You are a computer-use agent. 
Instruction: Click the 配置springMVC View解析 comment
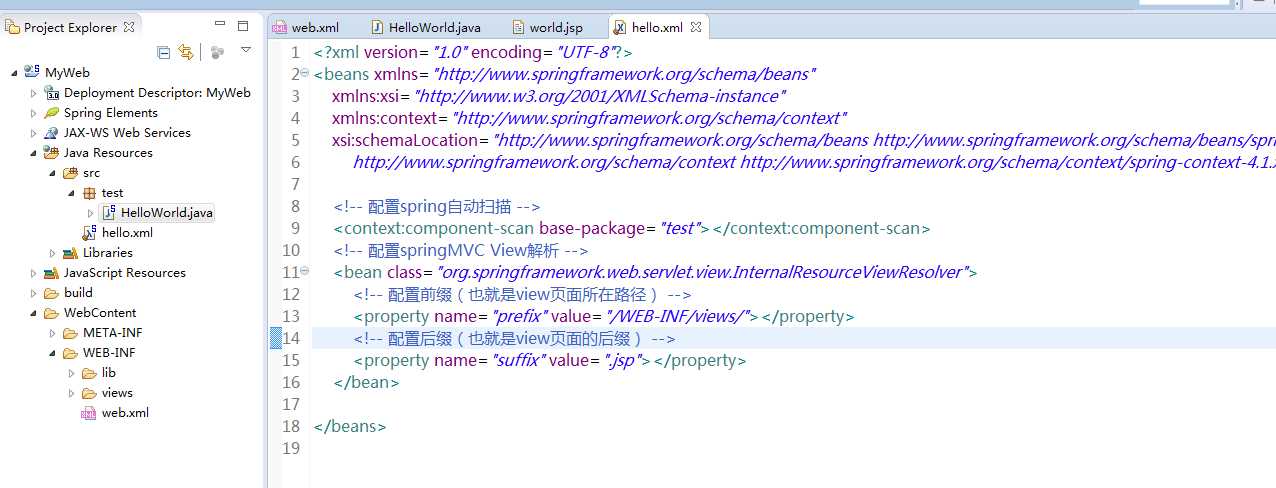point(461,250)
